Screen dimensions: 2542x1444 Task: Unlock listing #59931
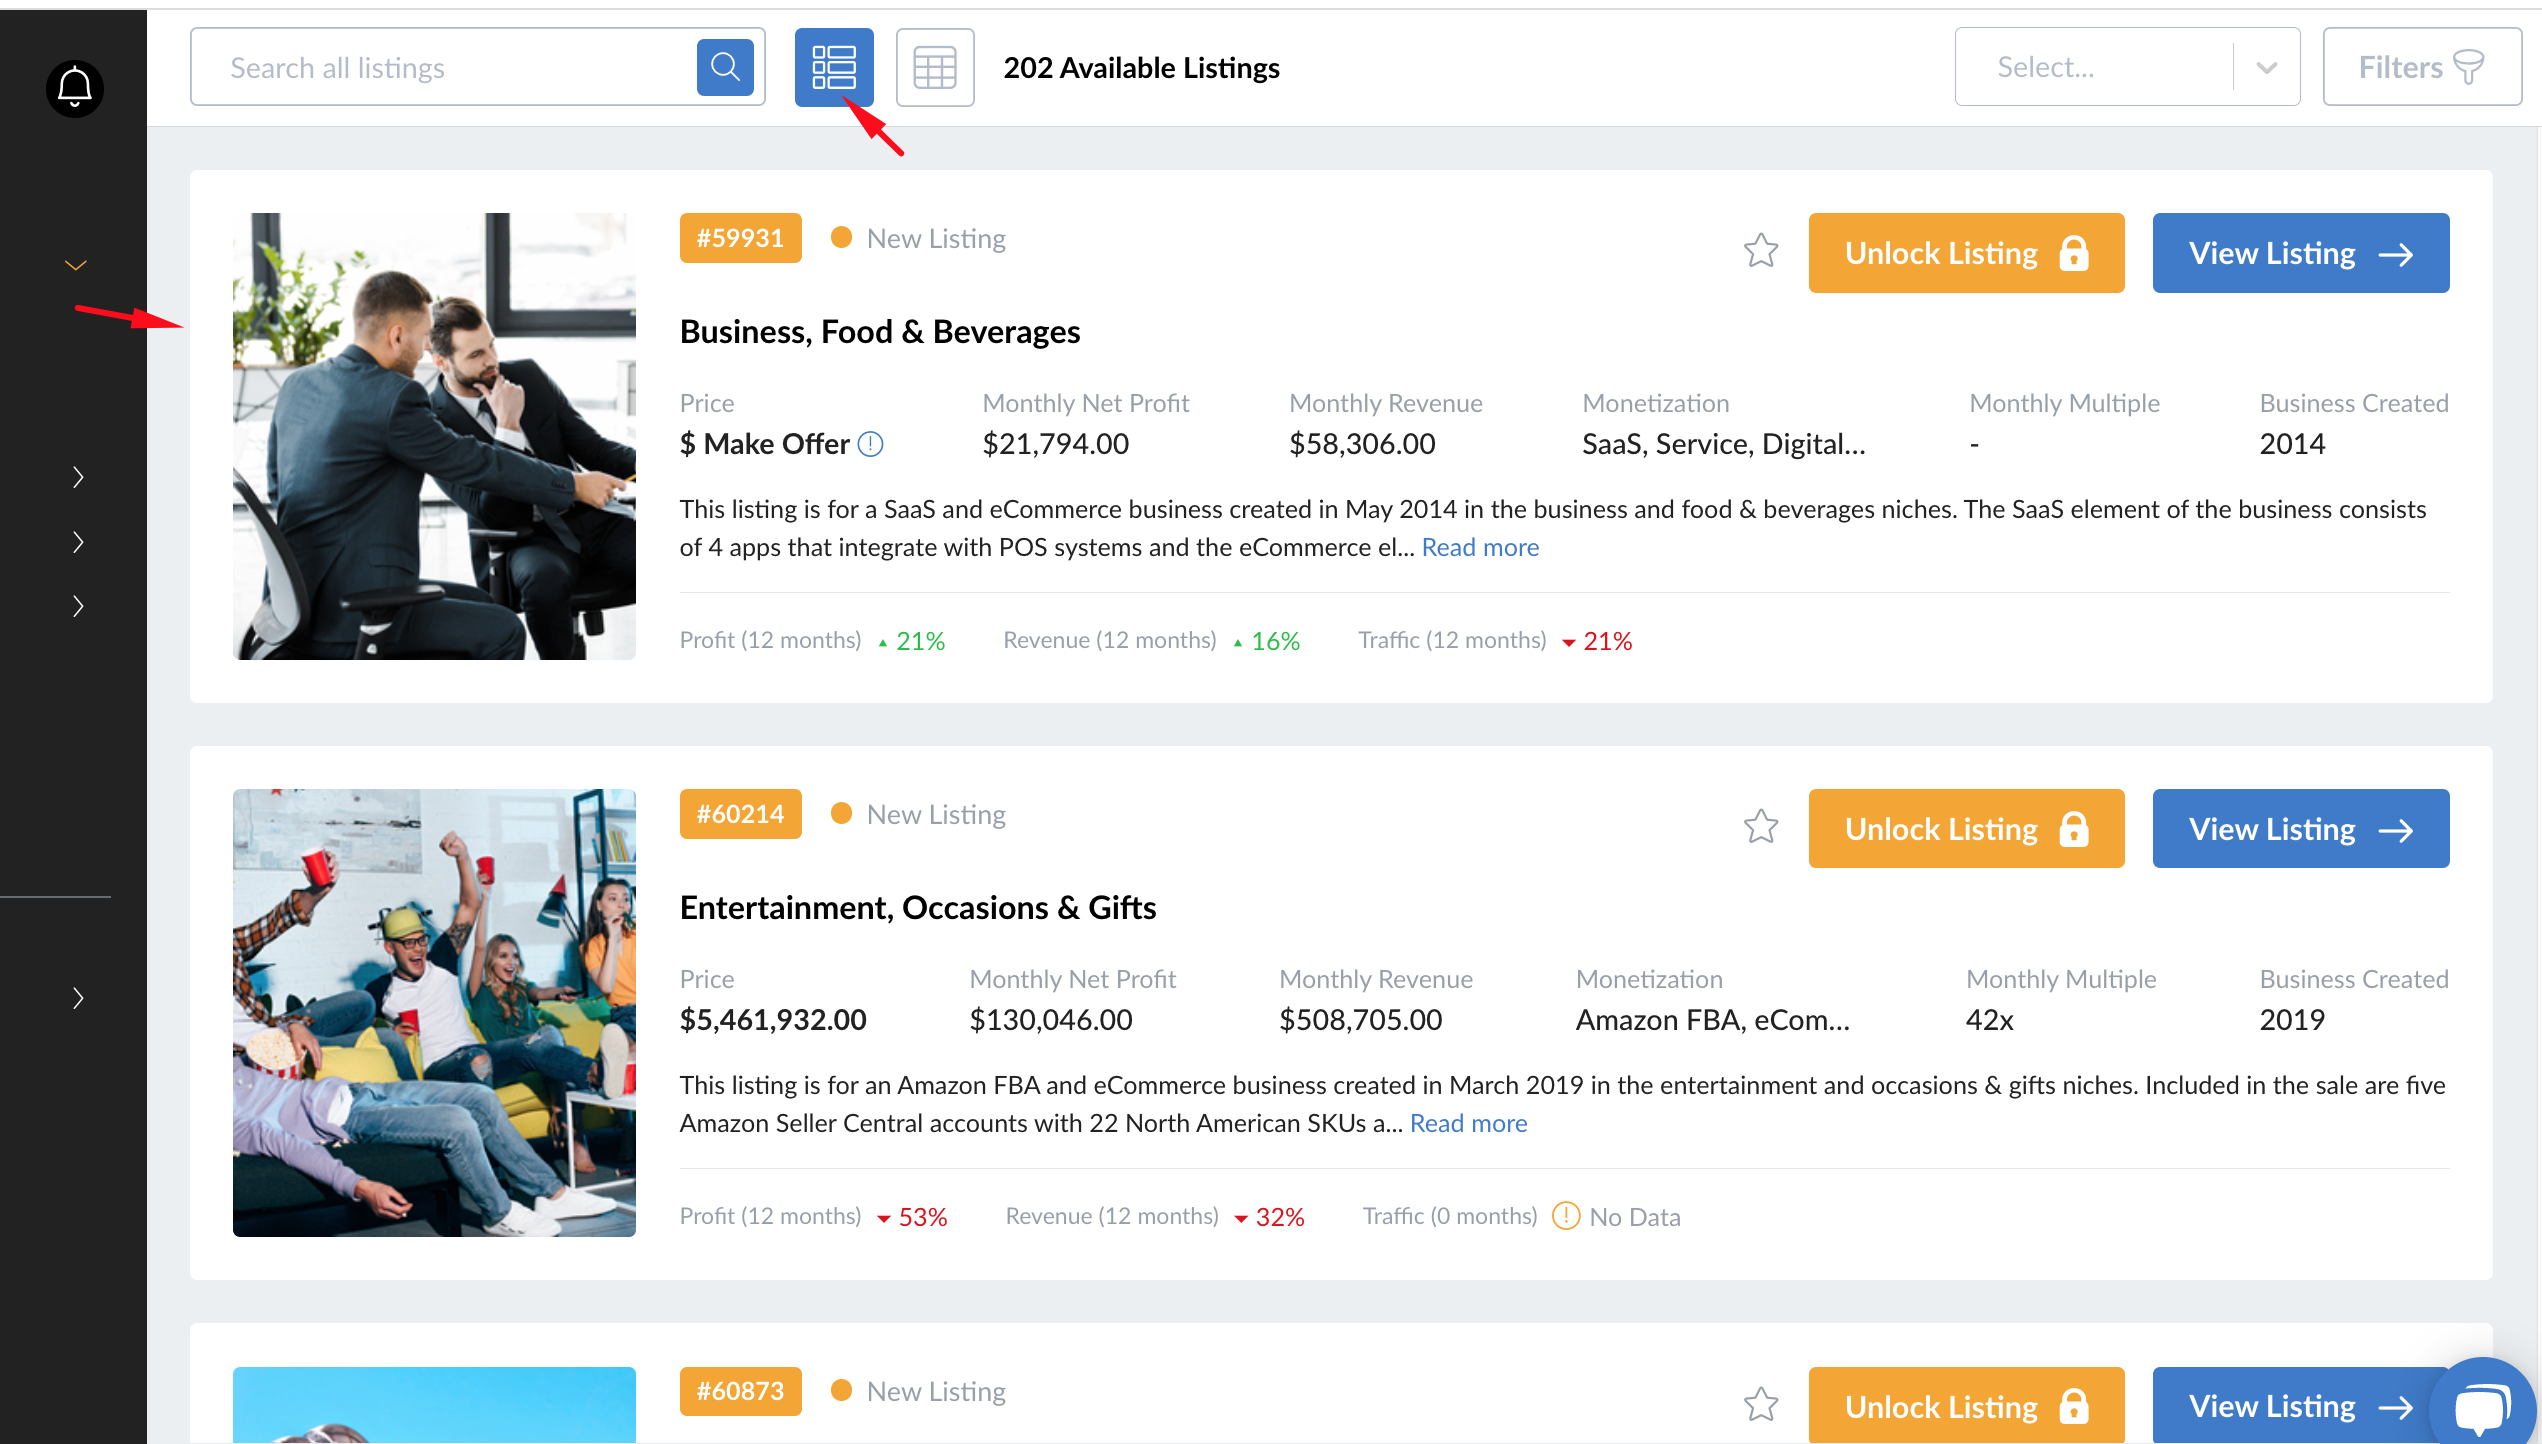point(1966,253)
